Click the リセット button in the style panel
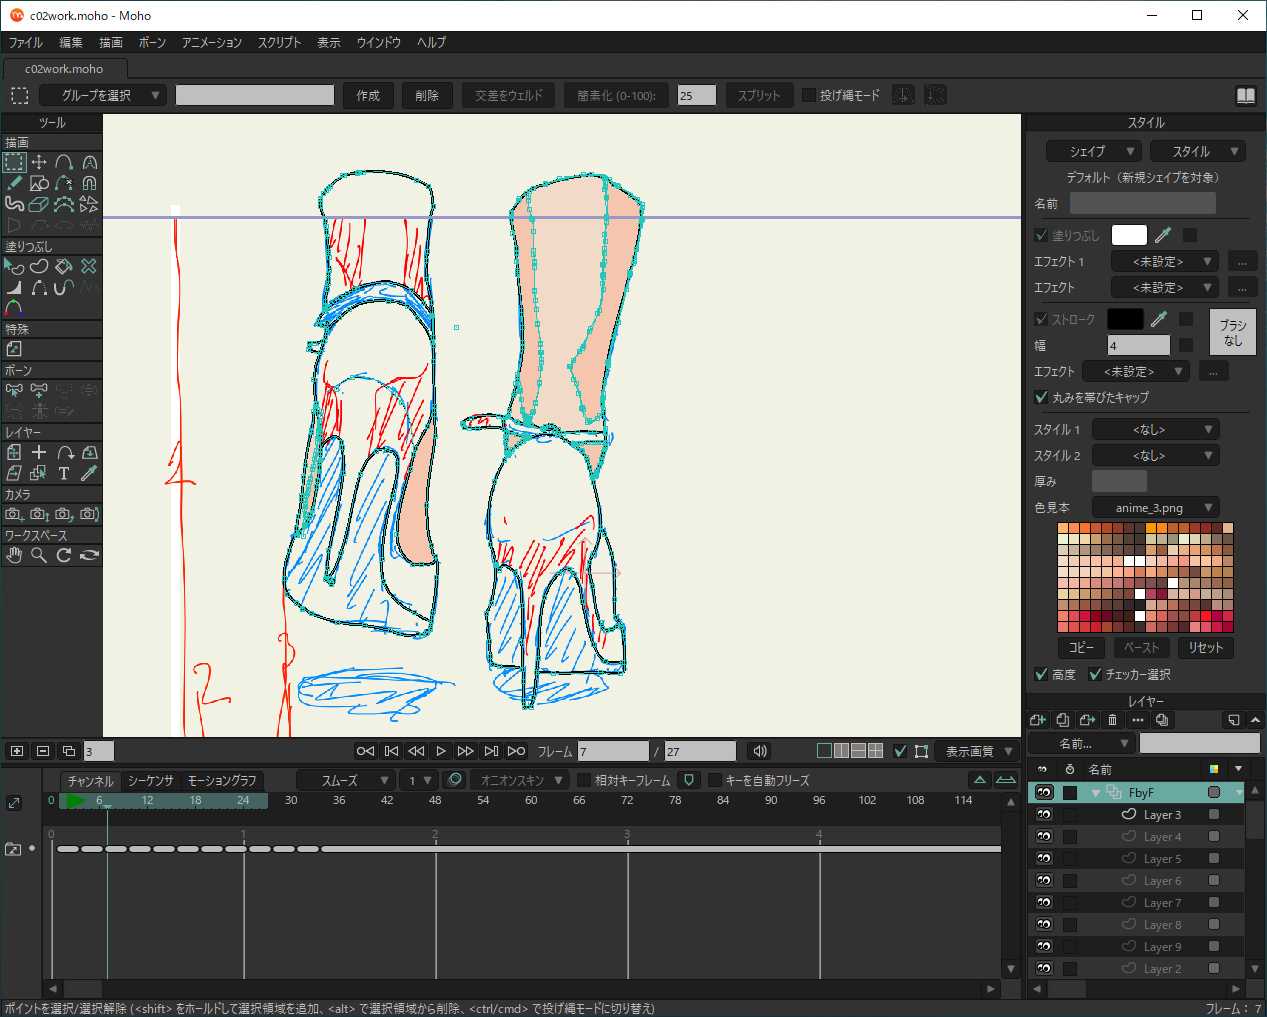Viewport: 1267px width, 1017px height. click(x=1205, y=647)
